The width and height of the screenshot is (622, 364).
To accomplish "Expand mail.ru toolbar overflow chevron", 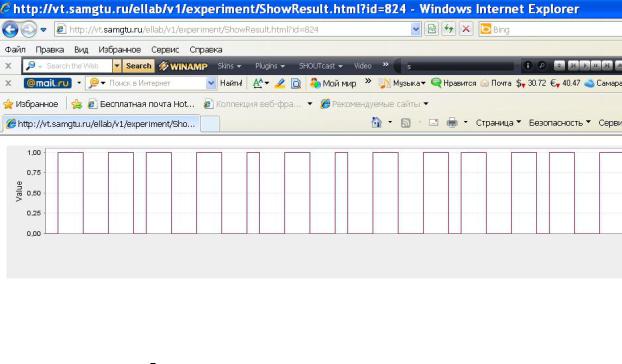I will click(368, 81).
